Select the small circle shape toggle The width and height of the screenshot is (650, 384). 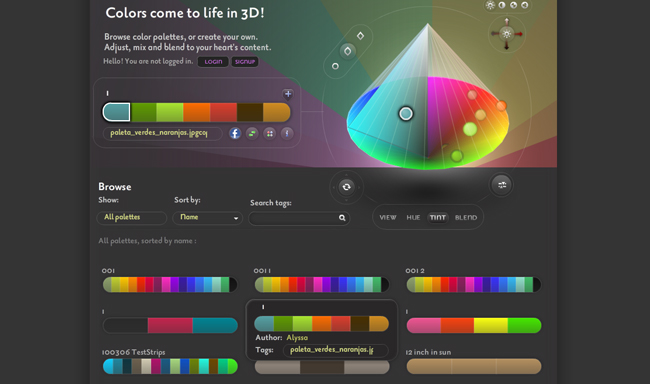(x=335, y=66)
